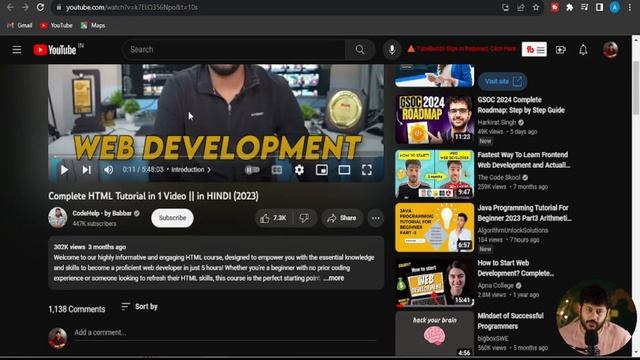Screen dimensions: 640x360
Task: Open the TubeBuddy extension menu button
Action: coord(534,50)
